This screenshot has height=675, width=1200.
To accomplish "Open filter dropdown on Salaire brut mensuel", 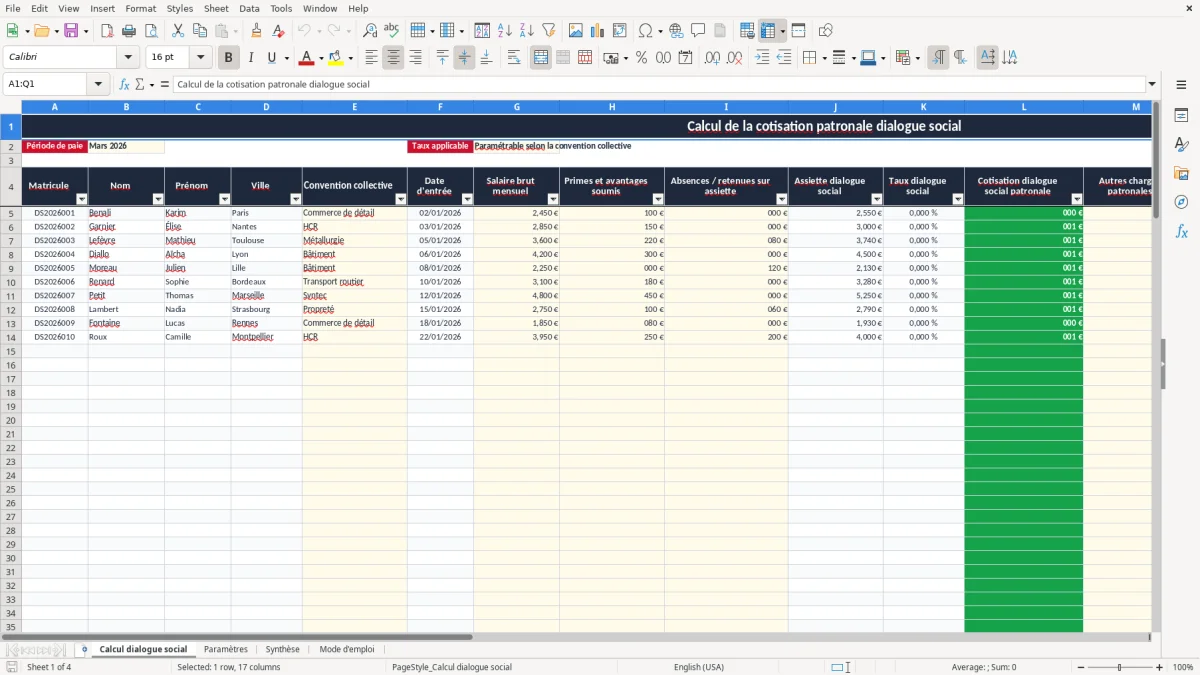I will pos(553,199).
